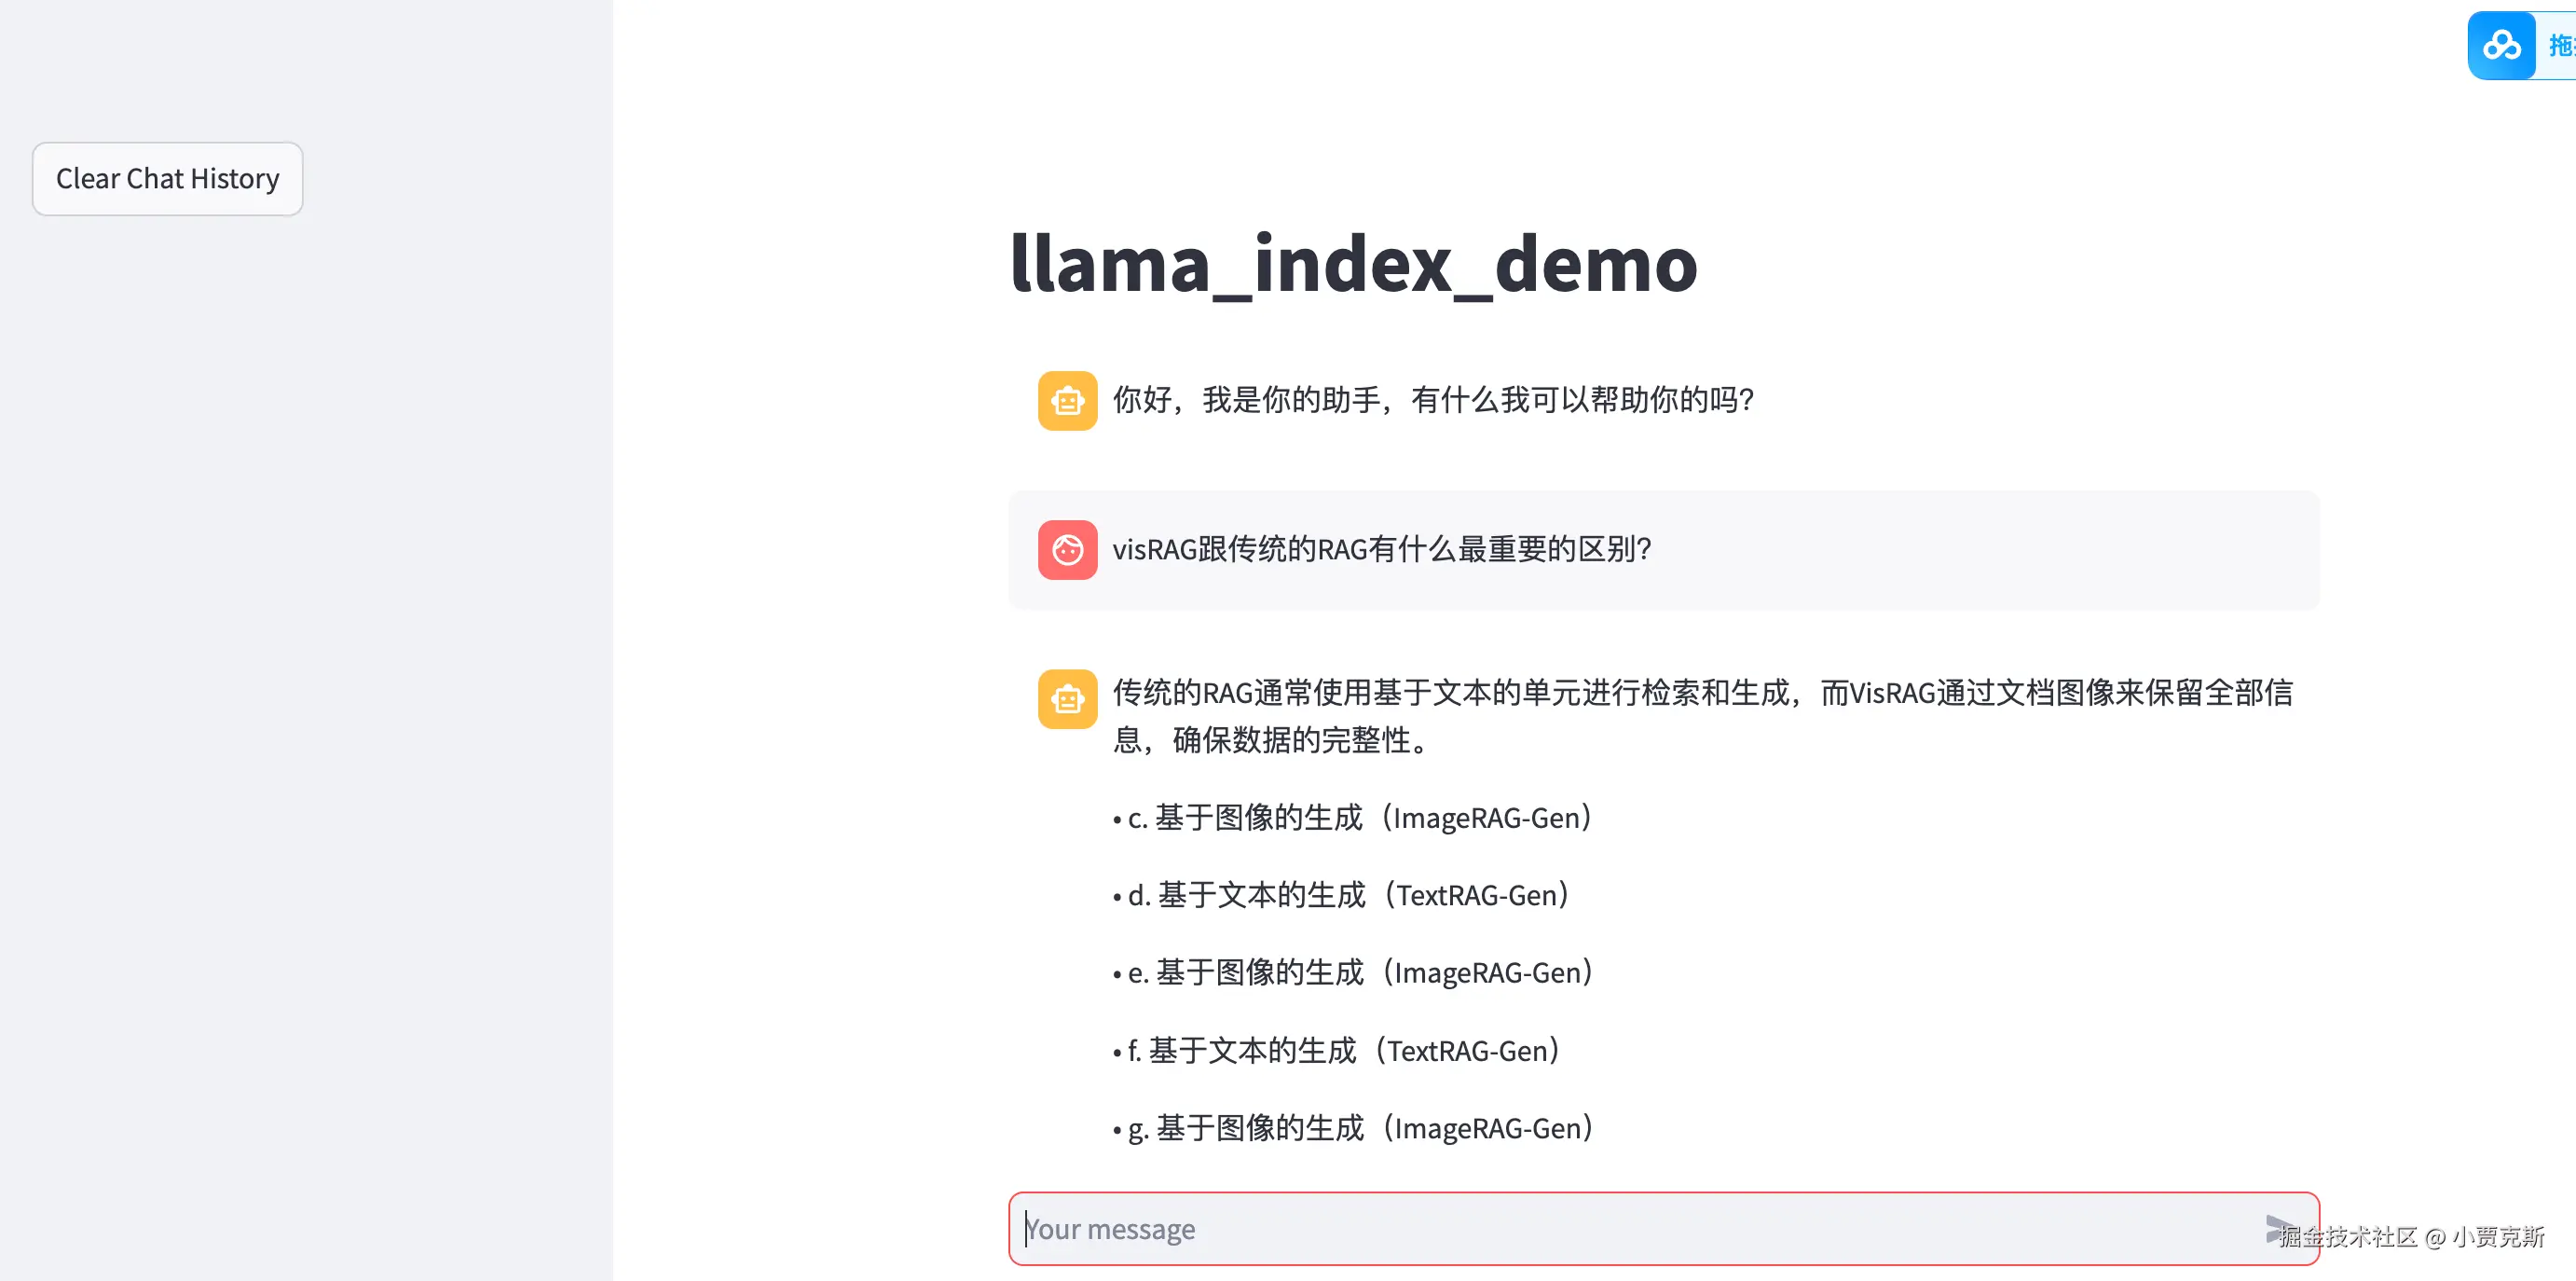This screenshot has width=2576, height=1281.
Task: Click bullet item g. ImageRAG-Gen
Action: (1360, 1128)
